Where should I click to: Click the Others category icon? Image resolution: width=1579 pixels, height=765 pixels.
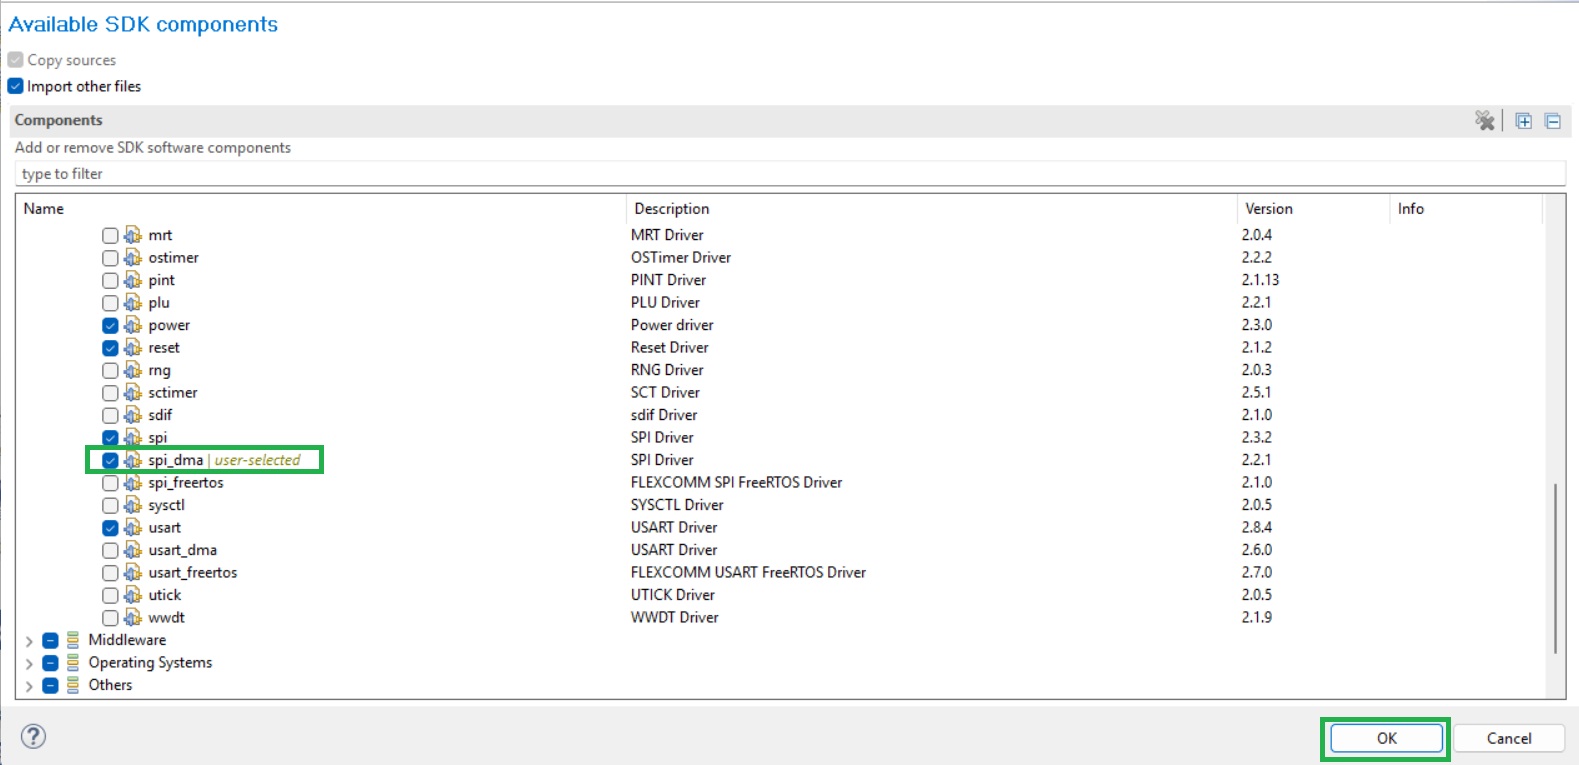73,685
